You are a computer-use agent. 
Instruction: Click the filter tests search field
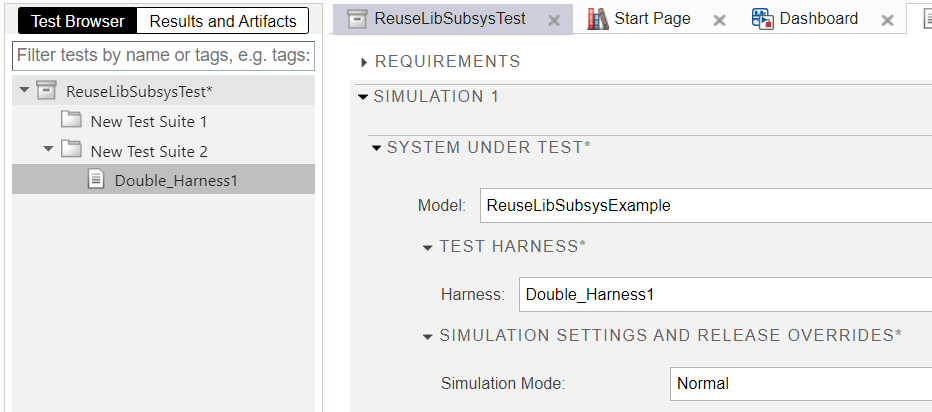pyautogui.click(x=163, y=55)
